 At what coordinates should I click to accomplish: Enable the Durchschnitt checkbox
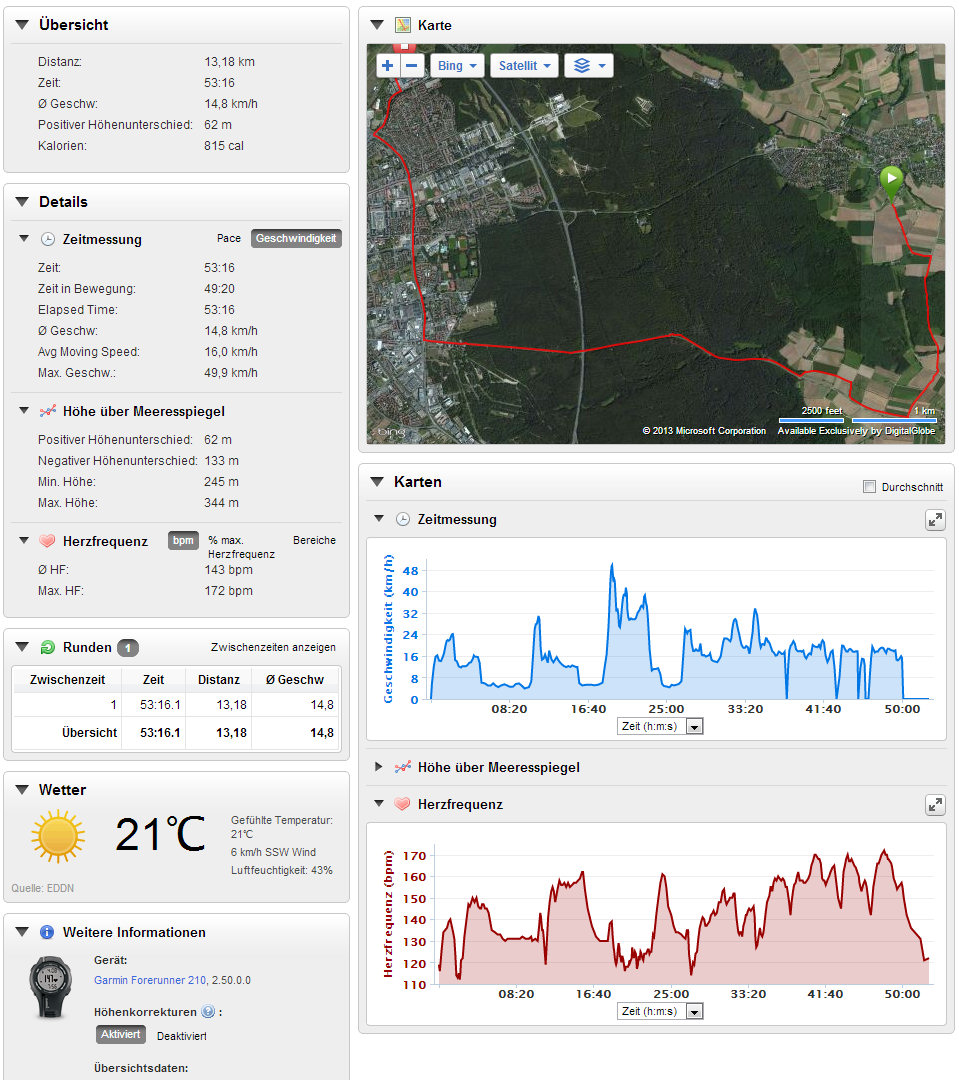[869, 487]
